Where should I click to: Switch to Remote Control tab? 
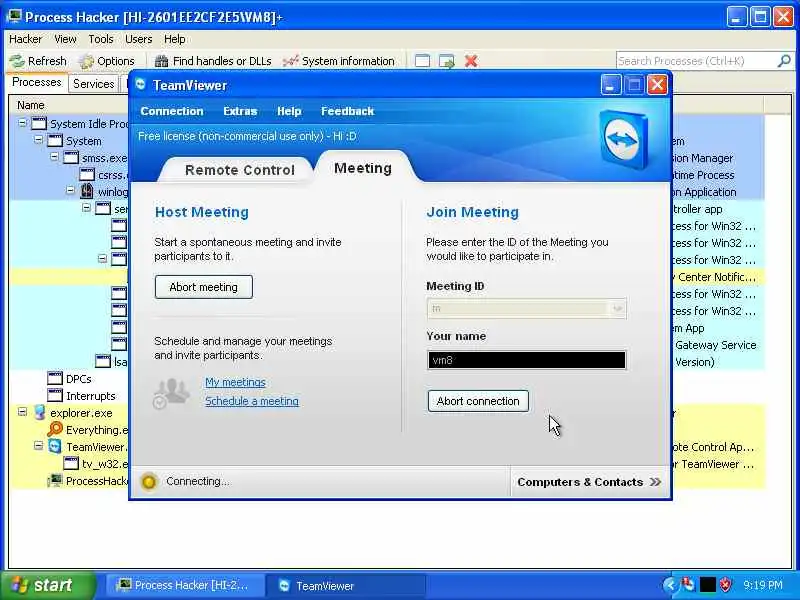point(239,170)
